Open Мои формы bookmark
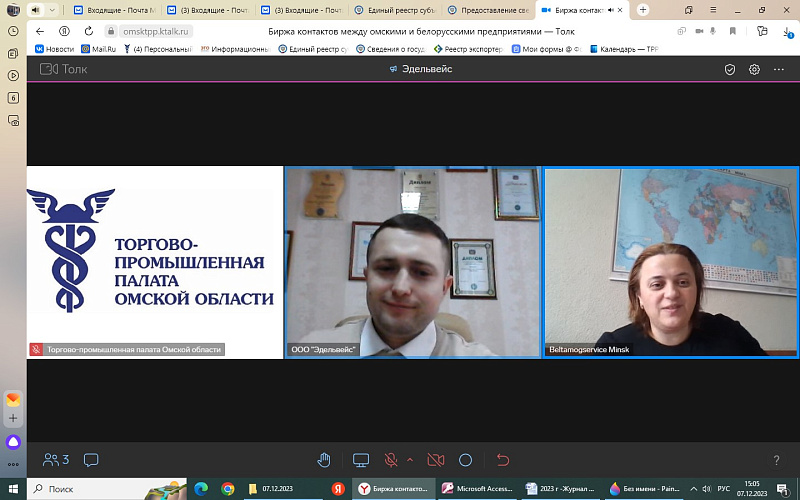800x500 pixels. (x=546, y=49)
